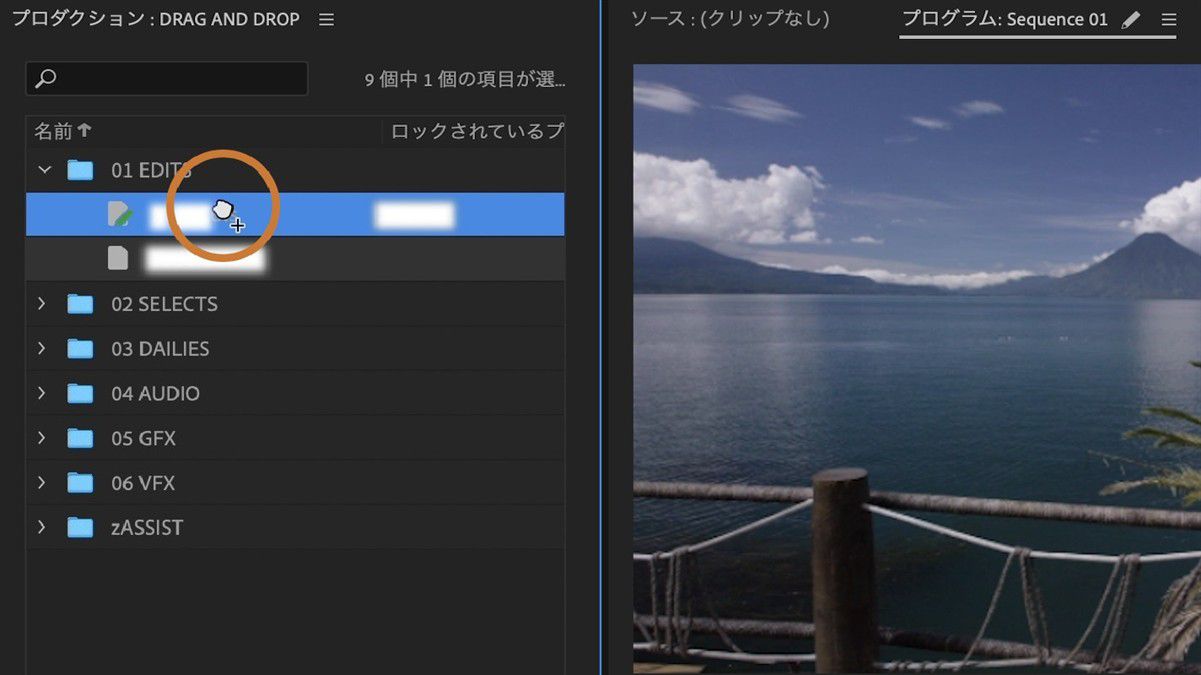Screen dimensions: 1201x675
Task: Switch to the プログラム: Sequence 01 tab
Action: [x=1004, y=19]
